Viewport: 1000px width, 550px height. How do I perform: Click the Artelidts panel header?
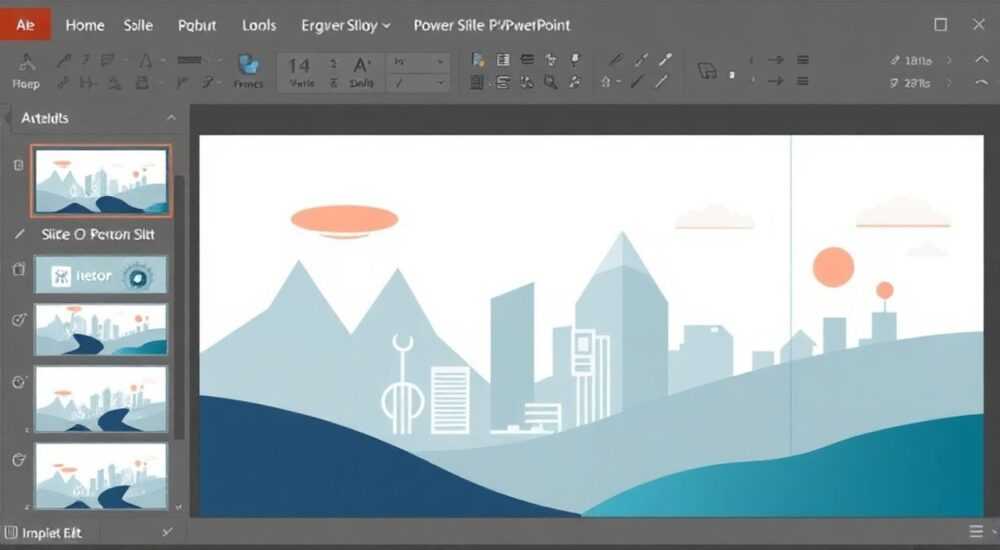45,118
